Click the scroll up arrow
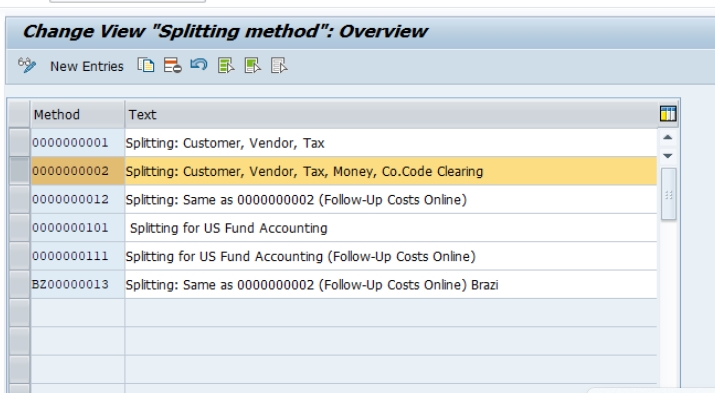The width and height of the screenshot is (715, 393). pos(668,137)
